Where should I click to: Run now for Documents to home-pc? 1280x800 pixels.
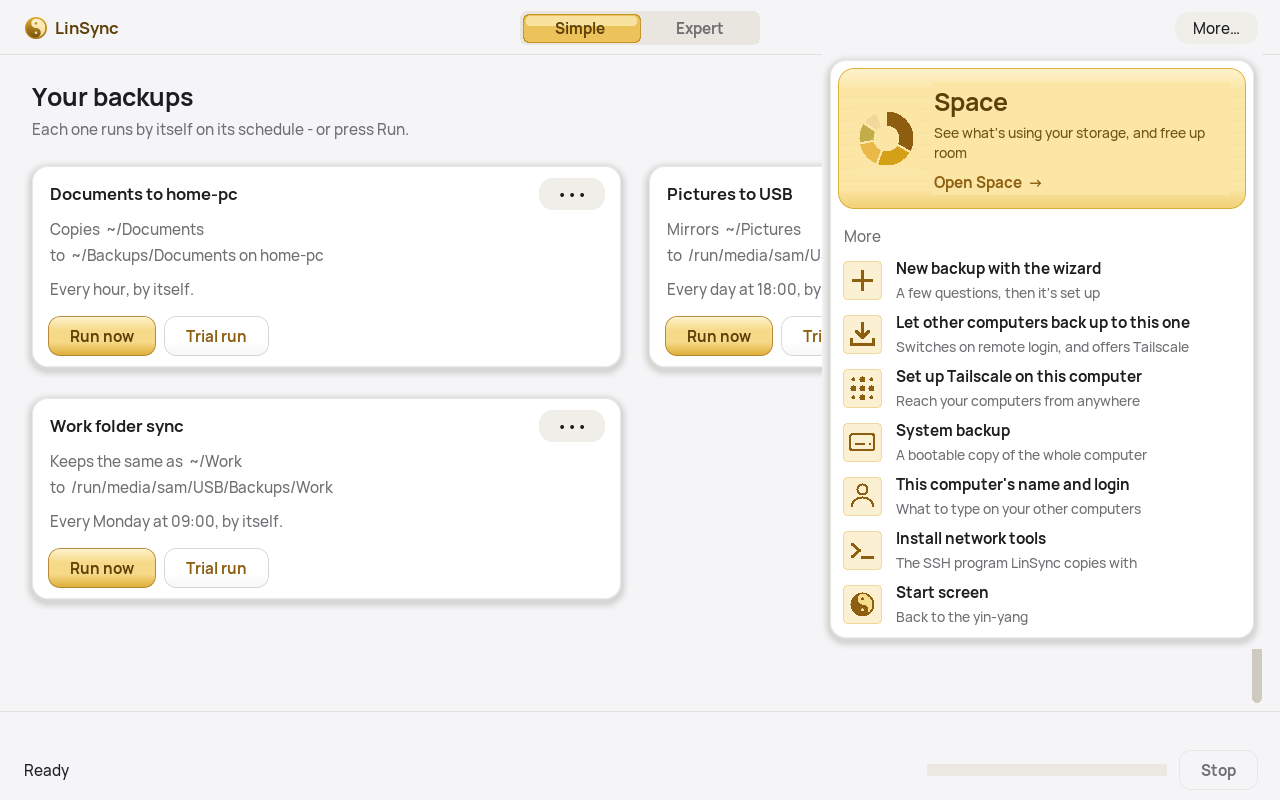click(x=102, y=336)
